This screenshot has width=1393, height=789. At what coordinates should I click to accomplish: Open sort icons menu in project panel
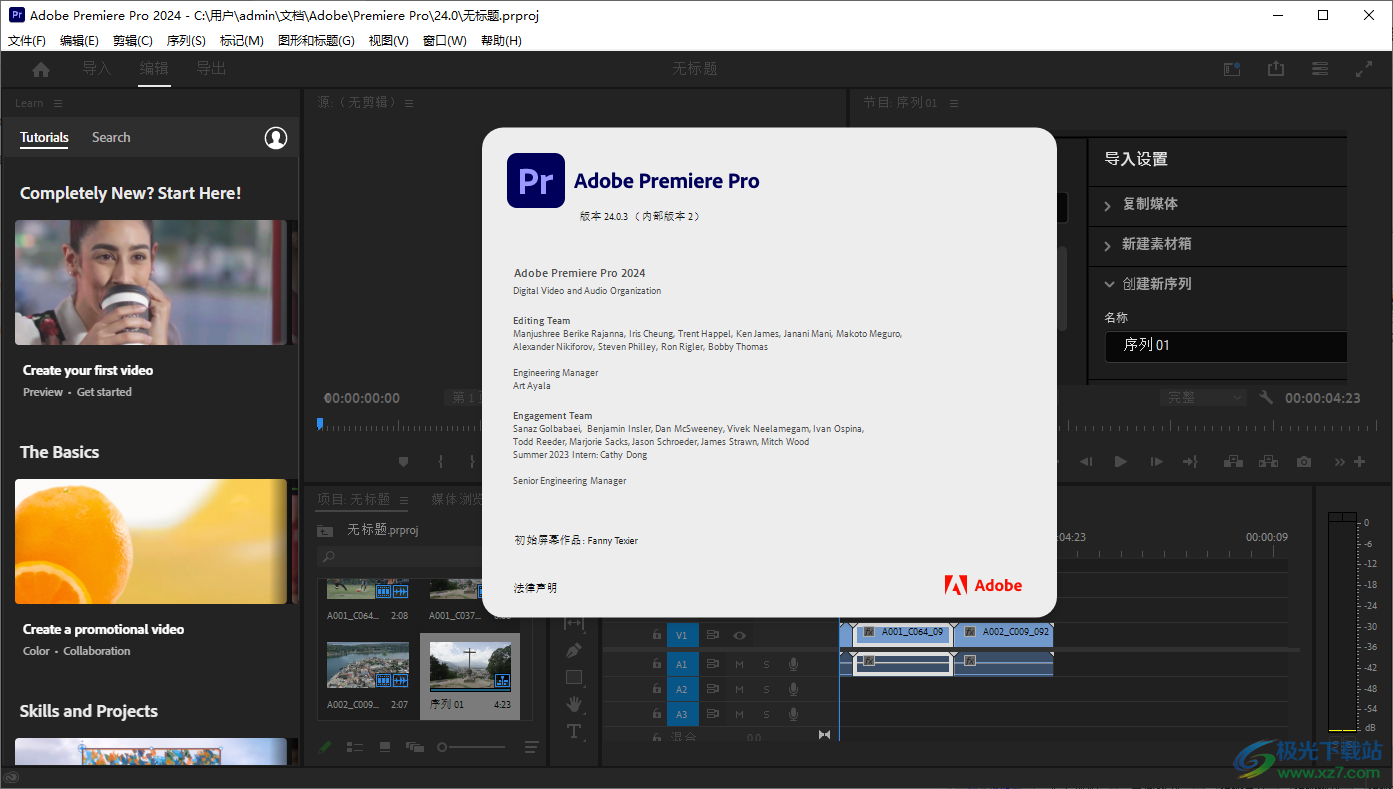(532, 747)
